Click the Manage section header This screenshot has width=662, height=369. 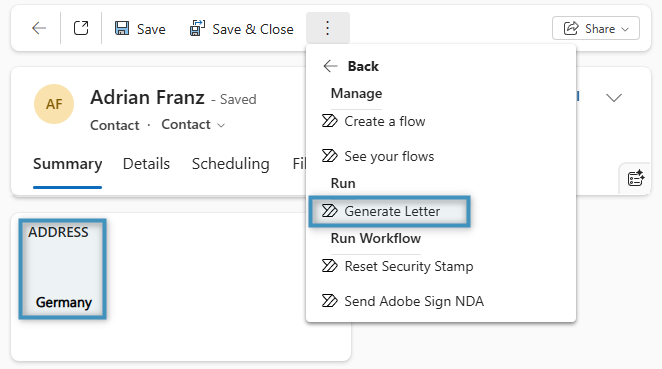click(356, 93)
